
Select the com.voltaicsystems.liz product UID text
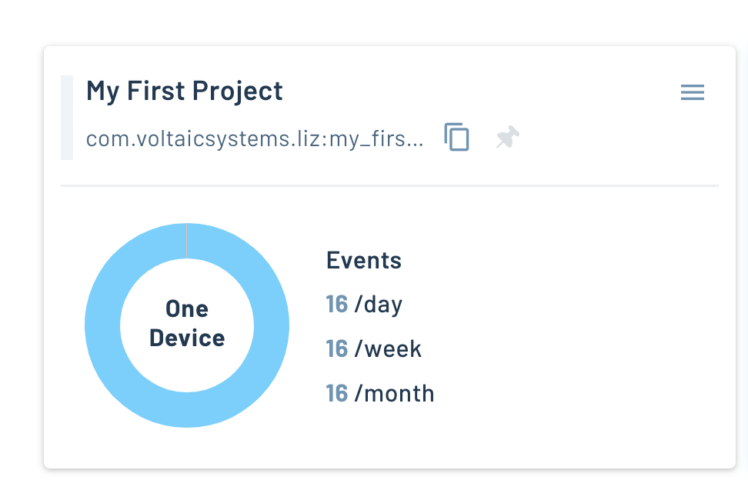(255, 139)
